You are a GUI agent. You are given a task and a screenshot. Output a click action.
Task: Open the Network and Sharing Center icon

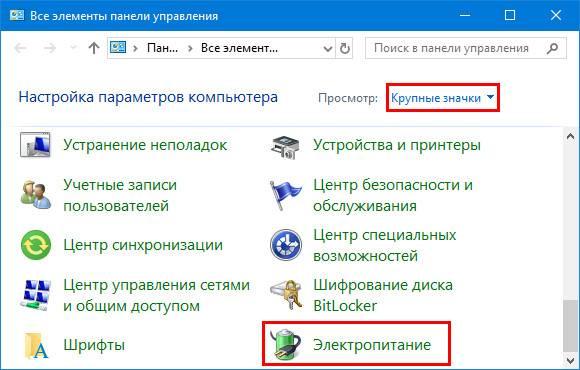[x=36, y=295]
